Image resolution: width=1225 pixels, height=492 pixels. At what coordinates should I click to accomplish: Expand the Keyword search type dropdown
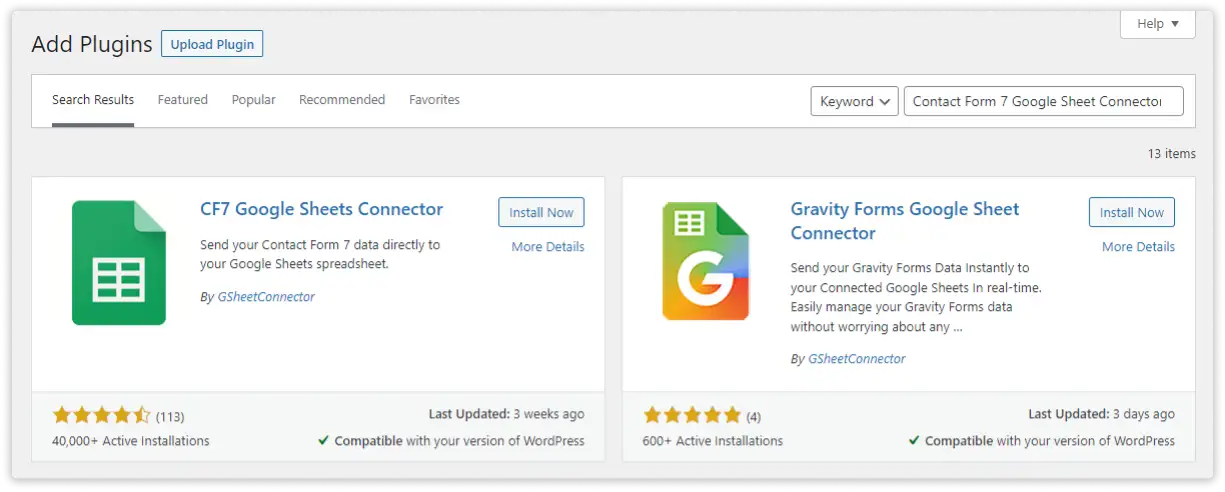(x=854, y=101)
